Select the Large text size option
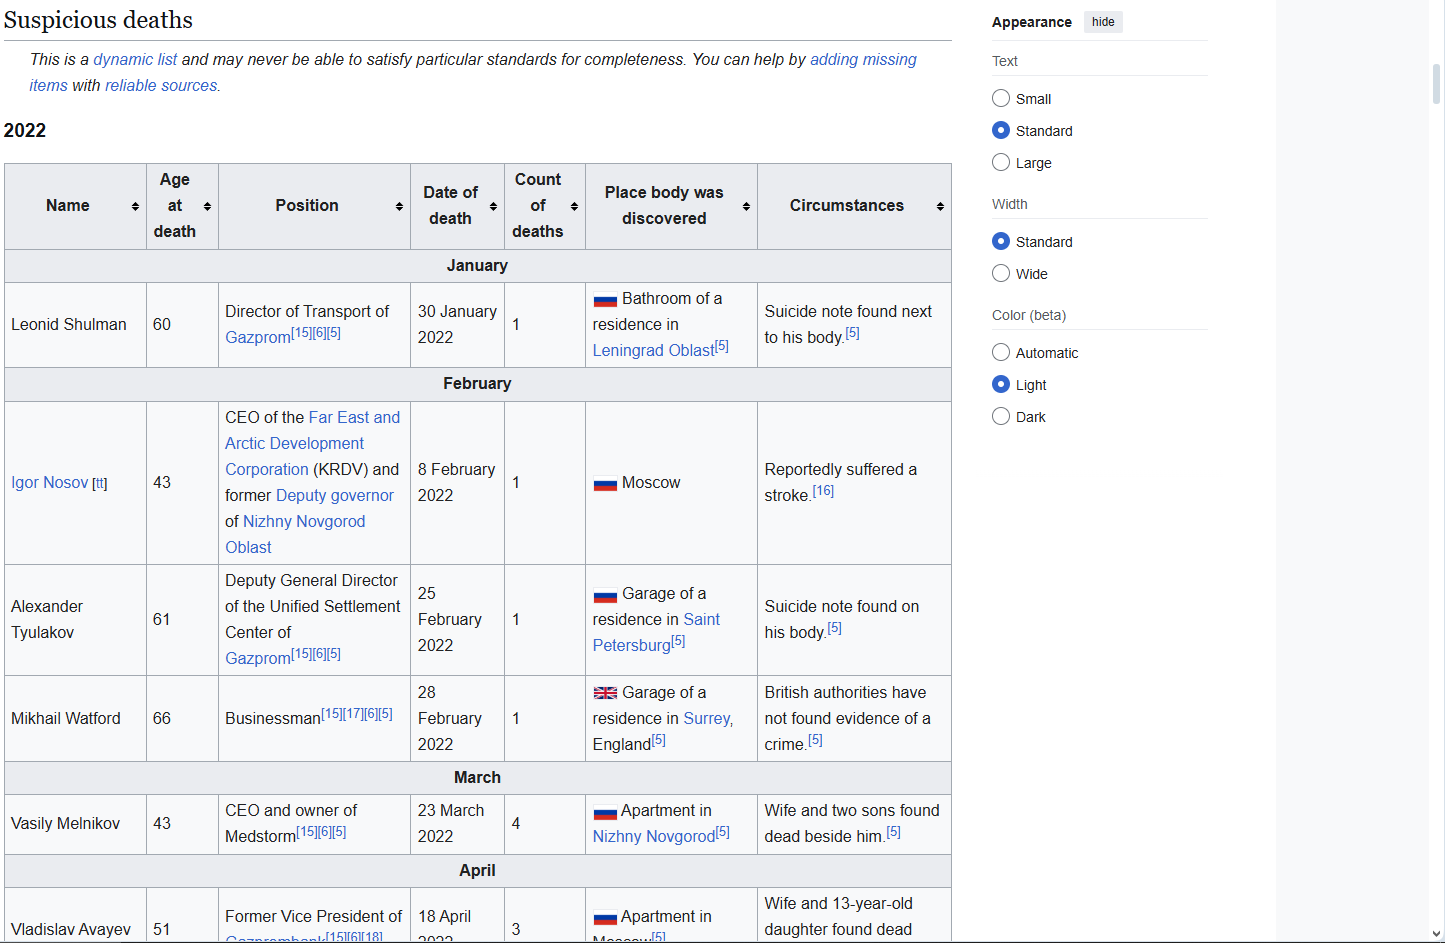Viewport: 1445px width, 943px height. click(x=1001, y=162)
